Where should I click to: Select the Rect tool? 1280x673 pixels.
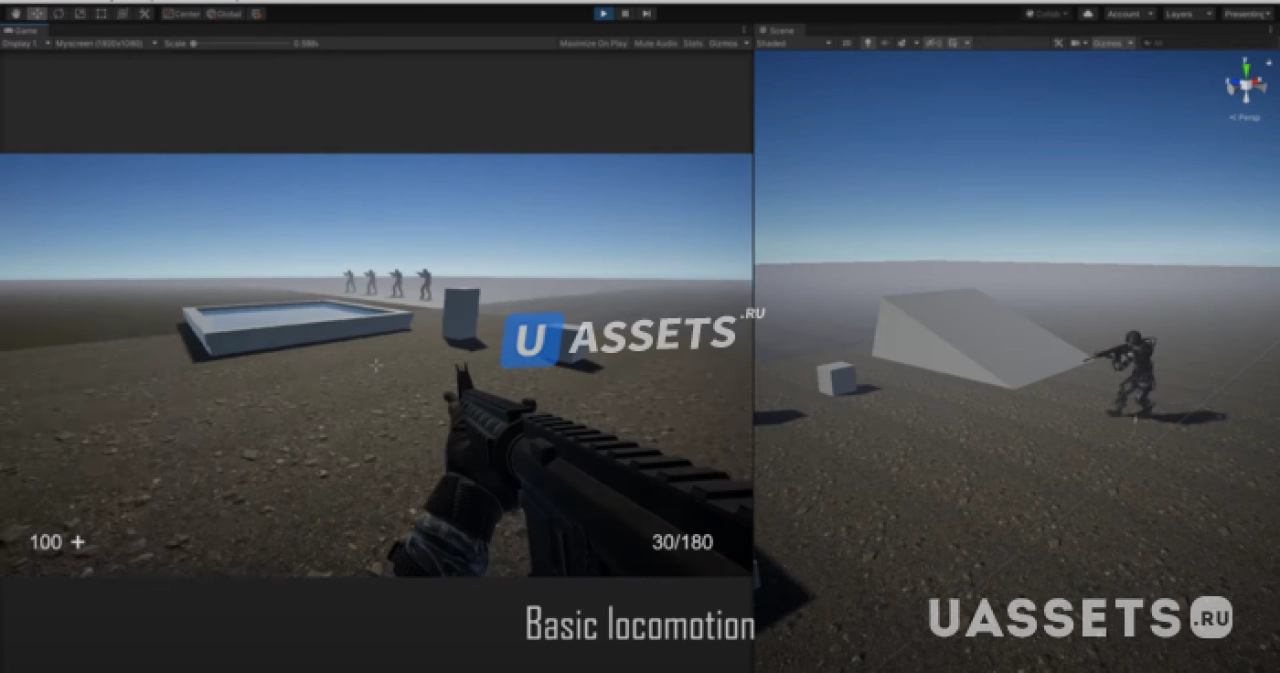101,14
